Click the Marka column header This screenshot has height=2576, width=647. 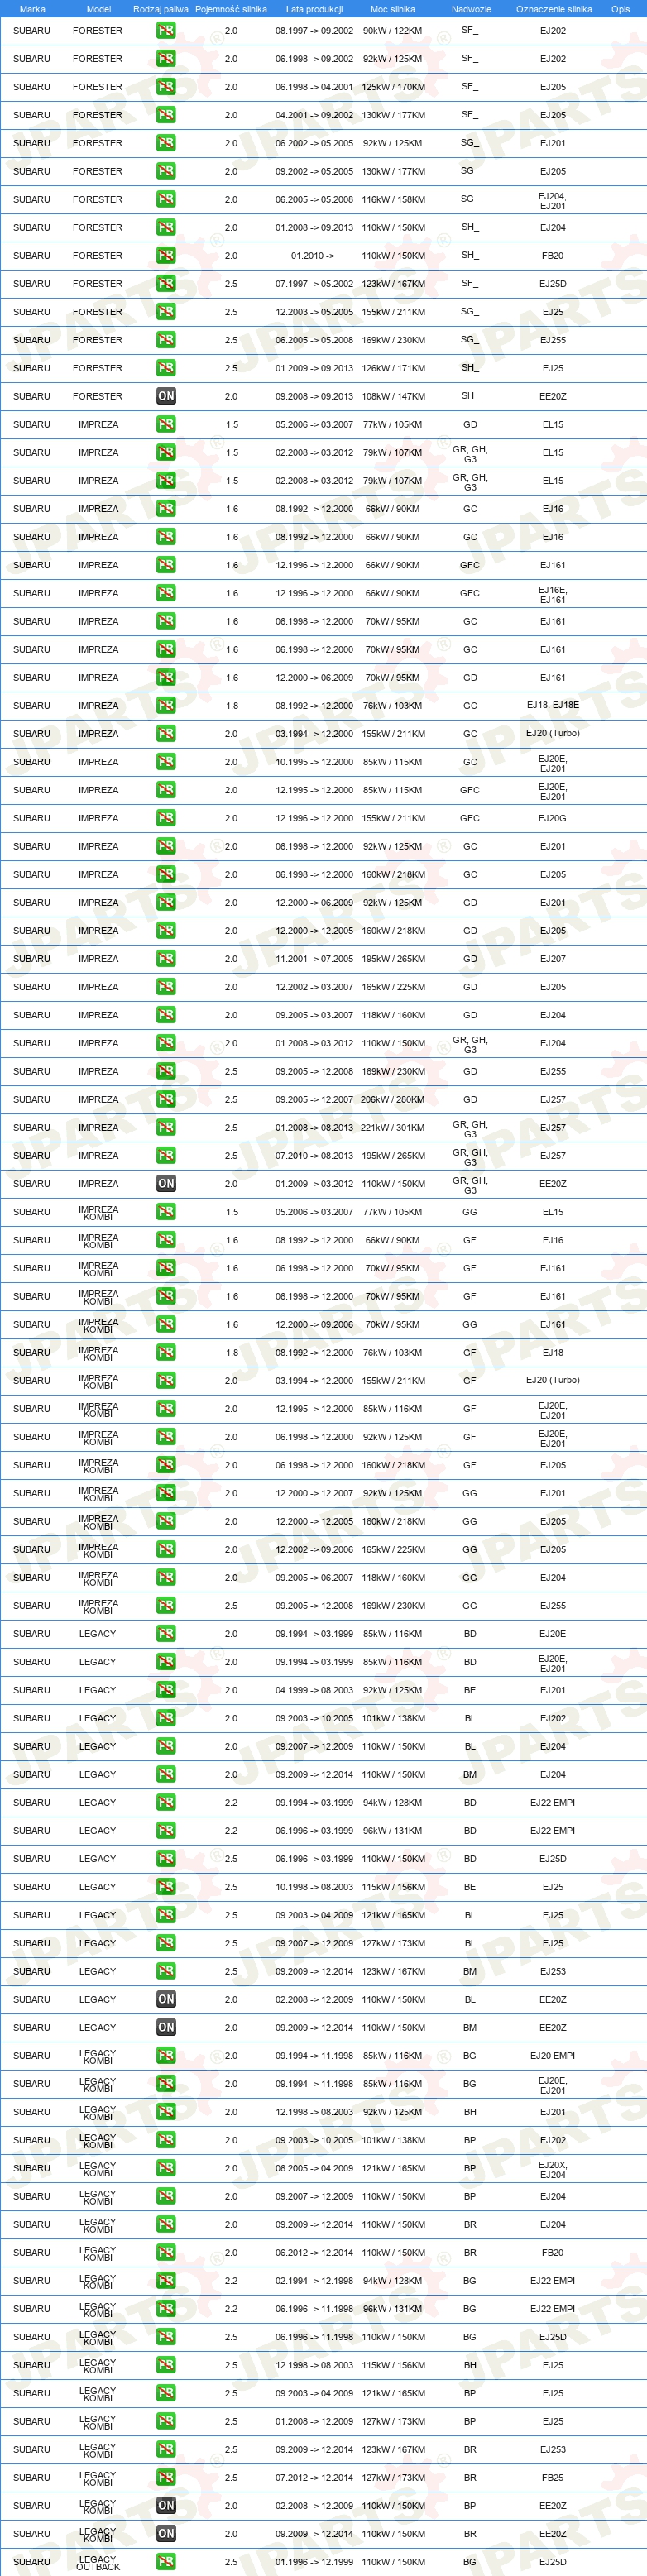32,9
